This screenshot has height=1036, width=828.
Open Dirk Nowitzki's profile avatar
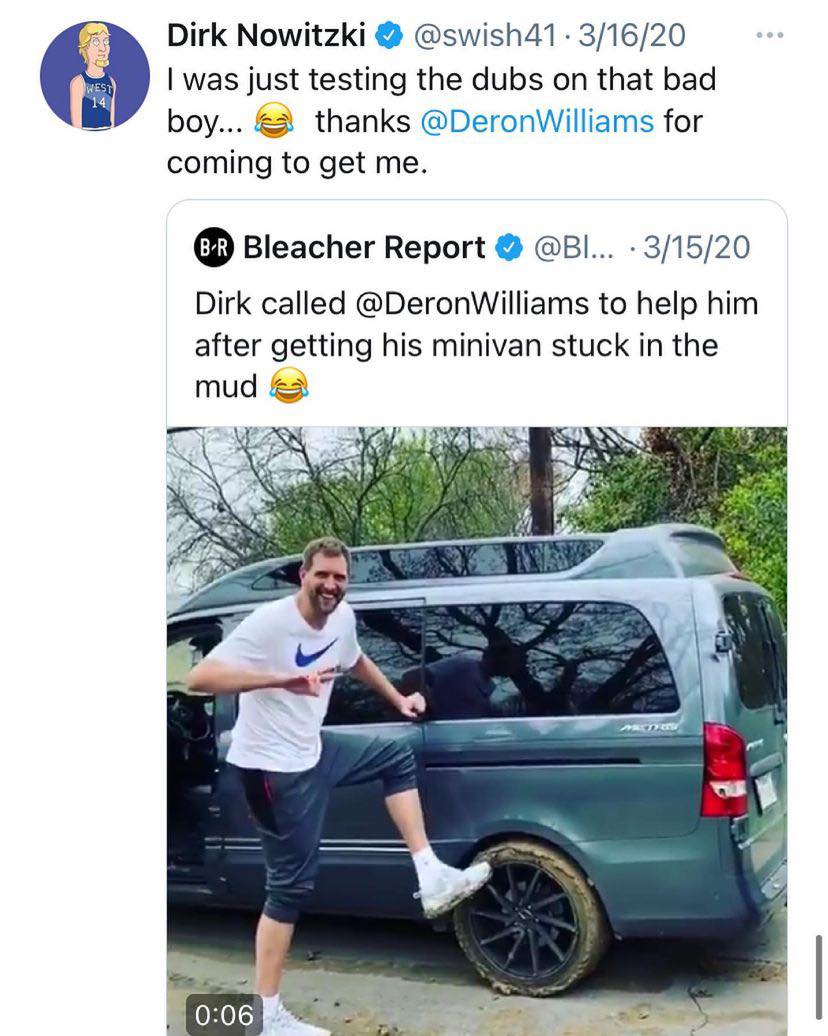point(95,75)
